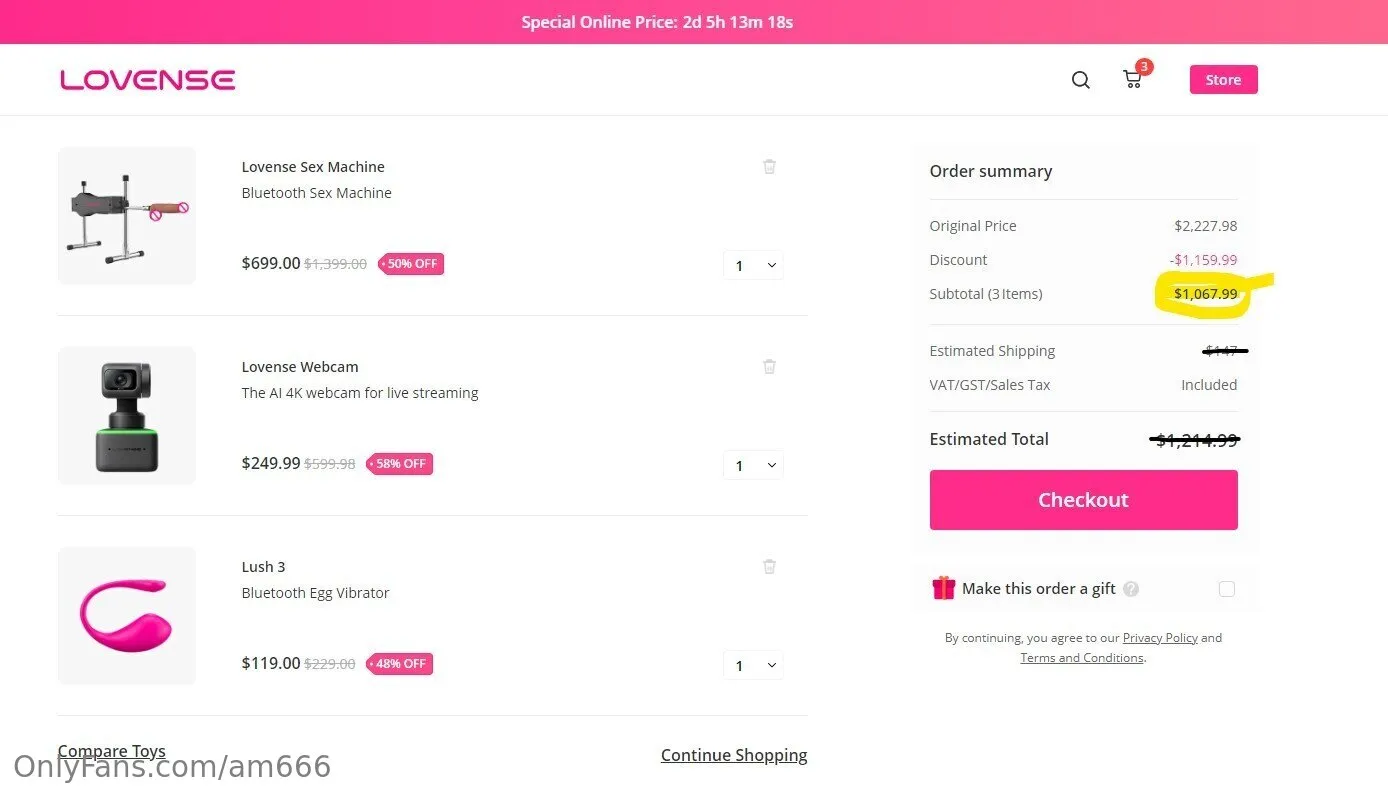1388x797 pixels.
Task: Open quantity dropdown for Bluetooth Sex Machine
Action: (x=753, y=265)
